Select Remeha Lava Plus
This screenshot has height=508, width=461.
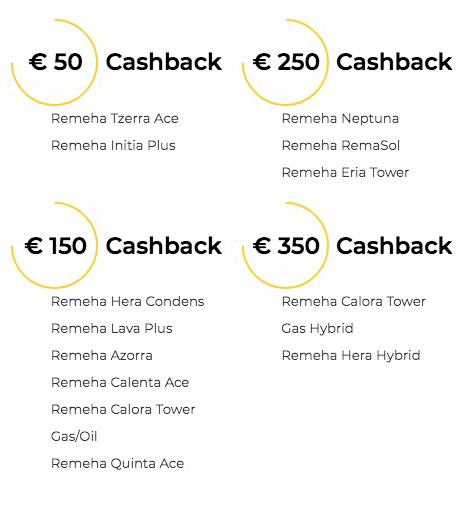click(x=112, y=329)
